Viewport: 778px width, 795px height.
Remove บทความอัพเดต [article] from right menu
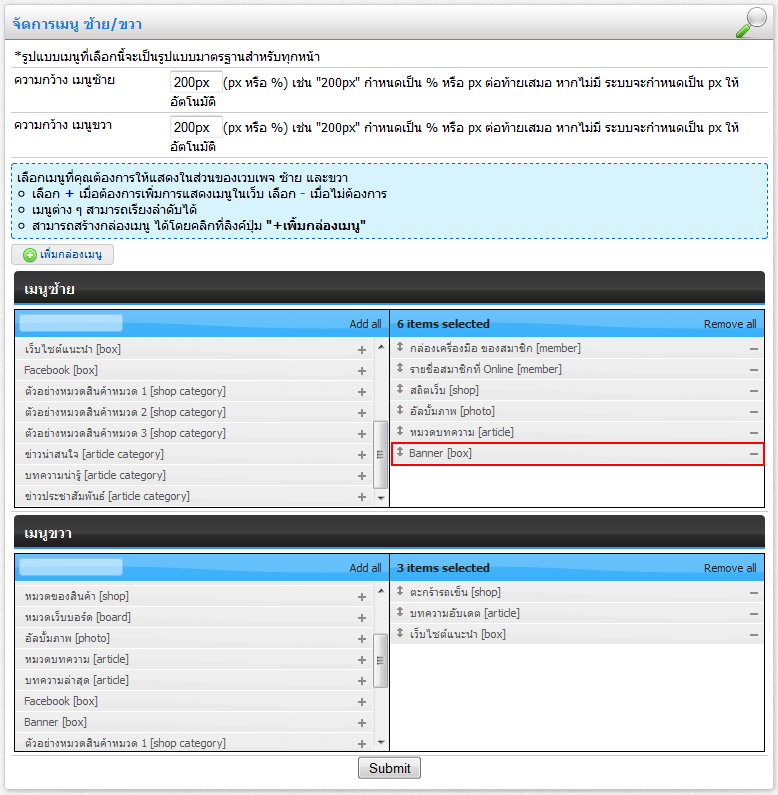tap(754, 614)
